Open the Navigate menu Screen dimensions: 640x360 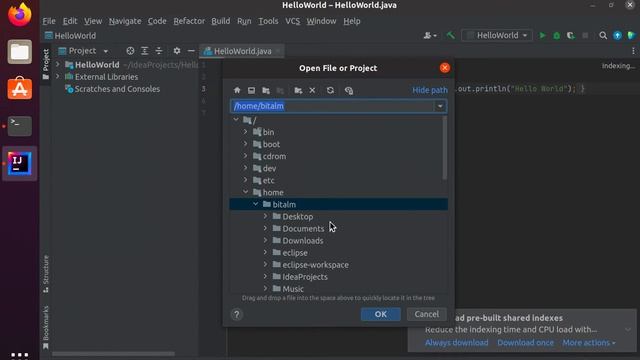(125, 21)
